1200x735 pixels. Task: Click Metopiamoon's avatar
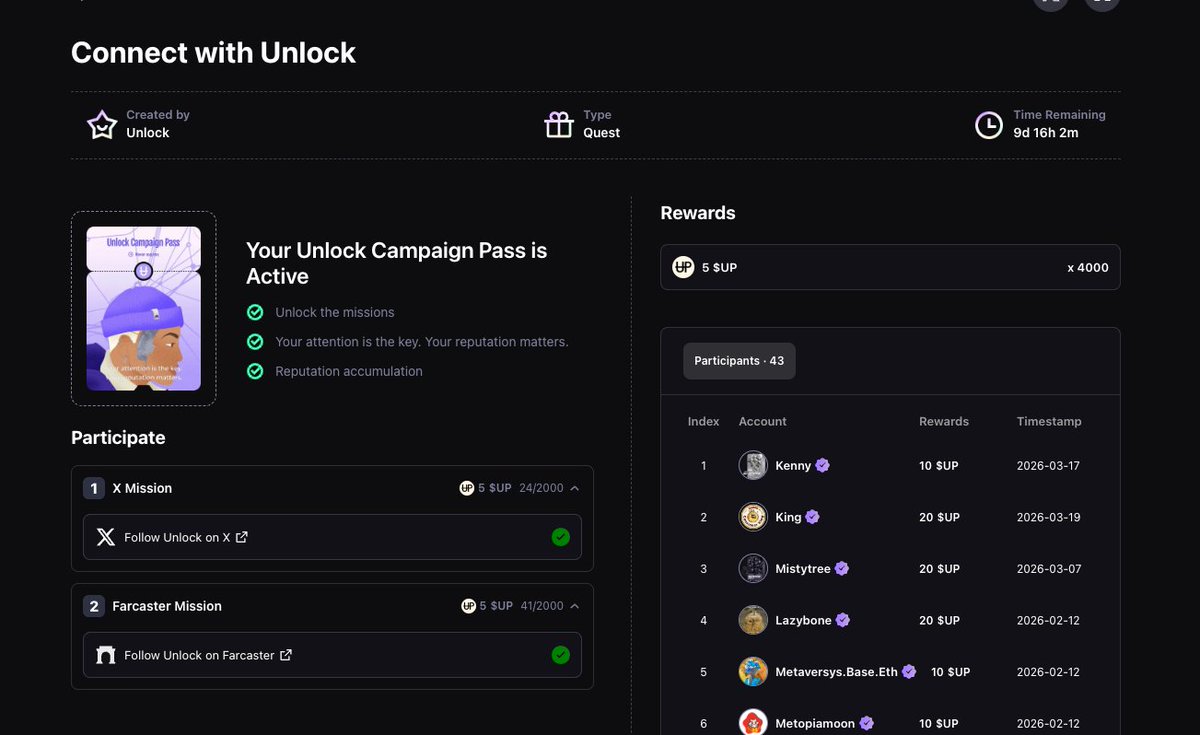(x=753, y=723)
